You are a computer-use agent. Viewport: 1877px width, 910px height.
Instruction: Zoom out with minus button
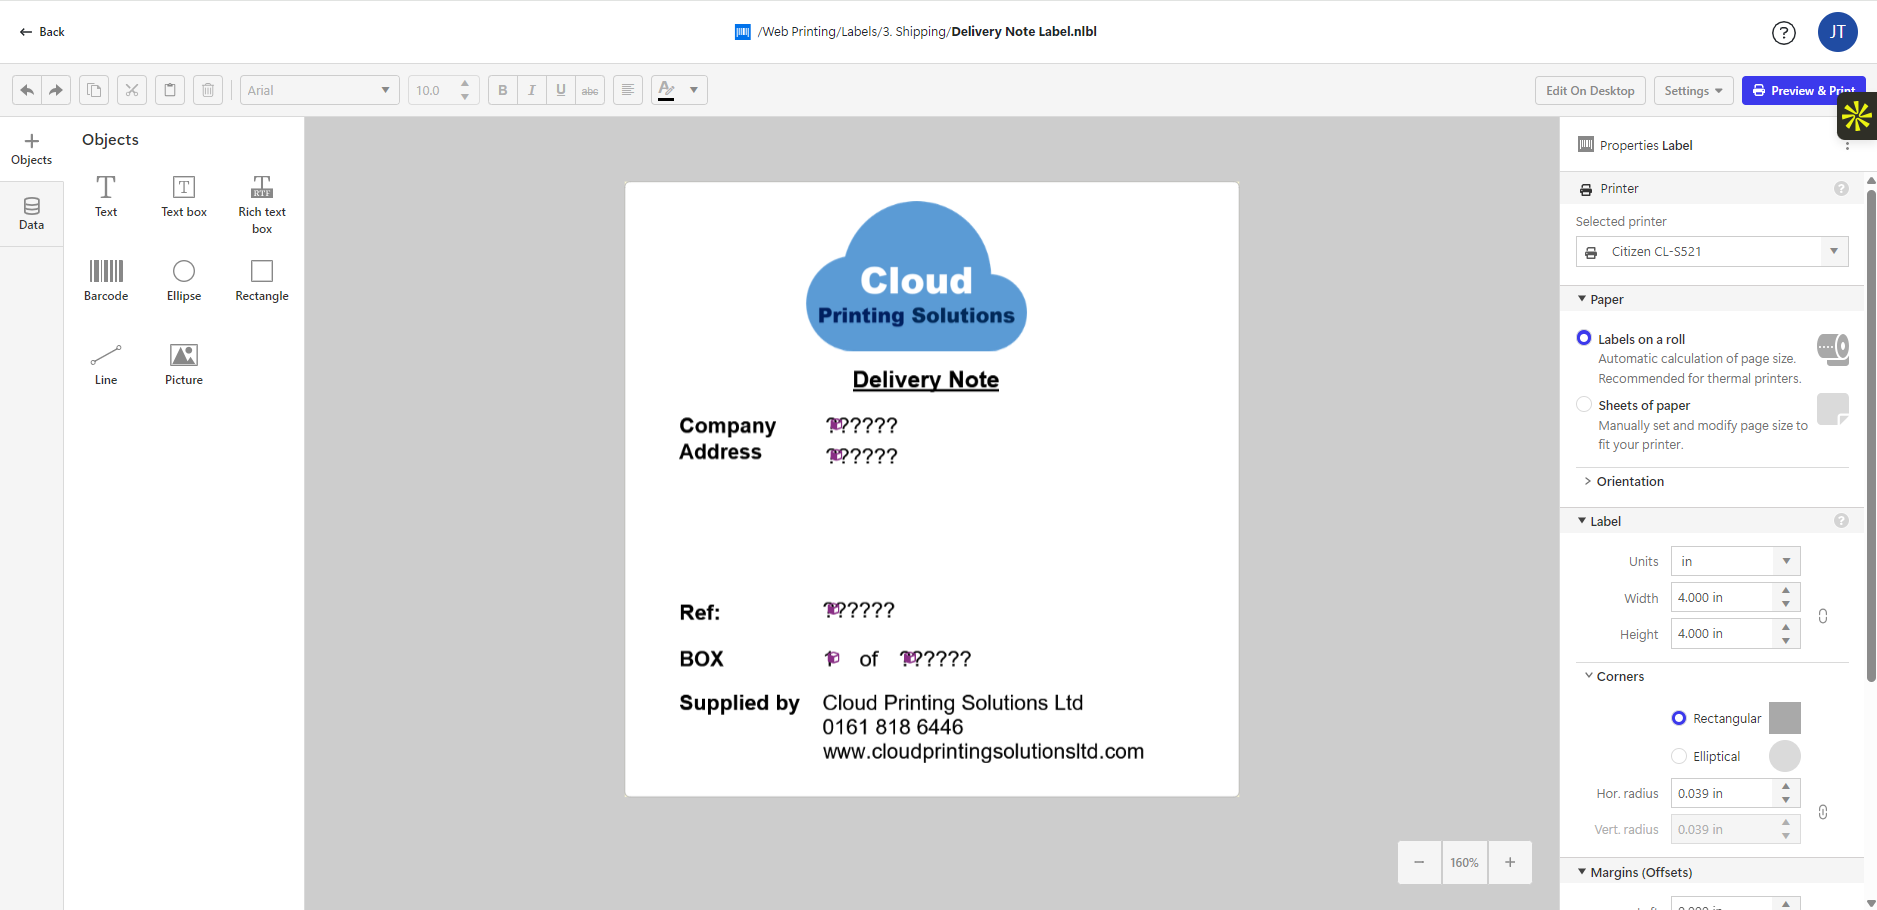[1419, 862]
